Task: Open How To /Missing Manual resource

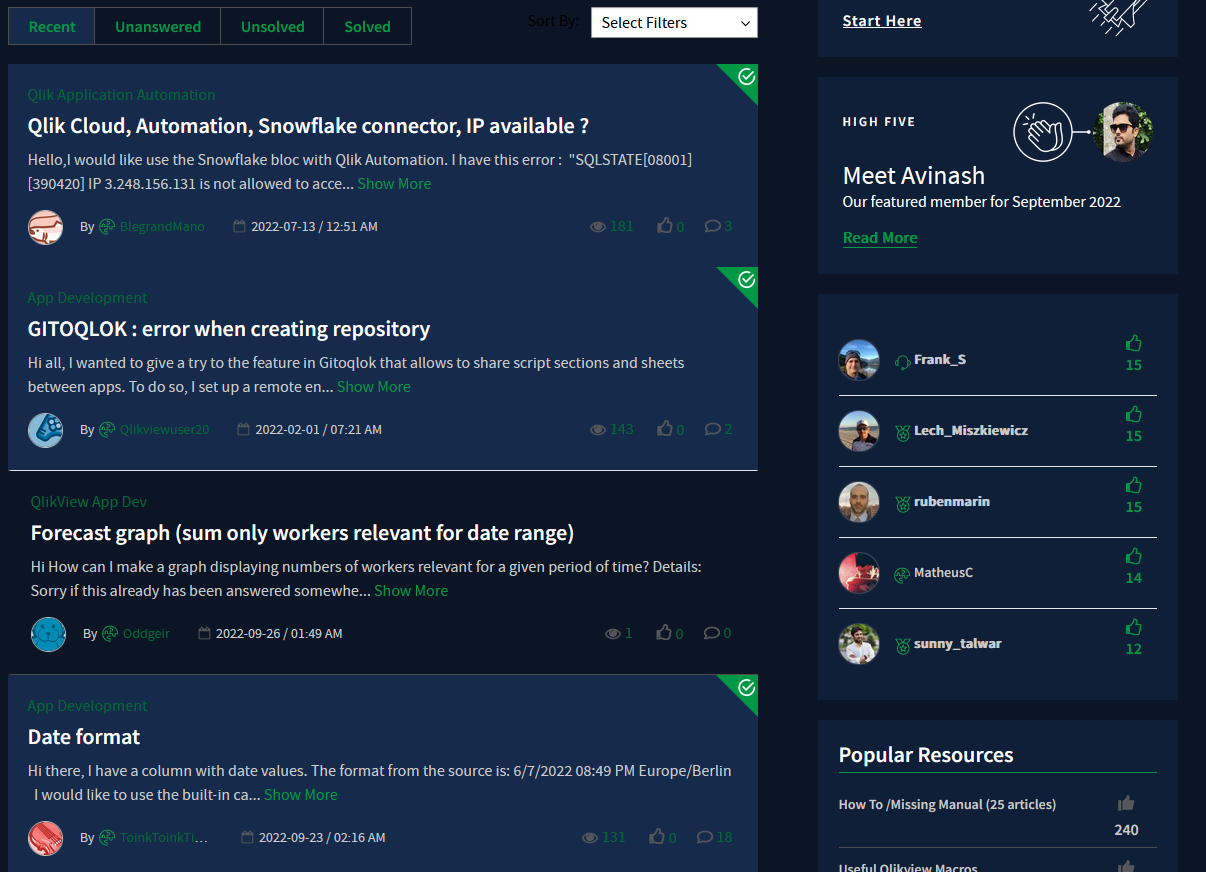Action: (x=947, y=805)
